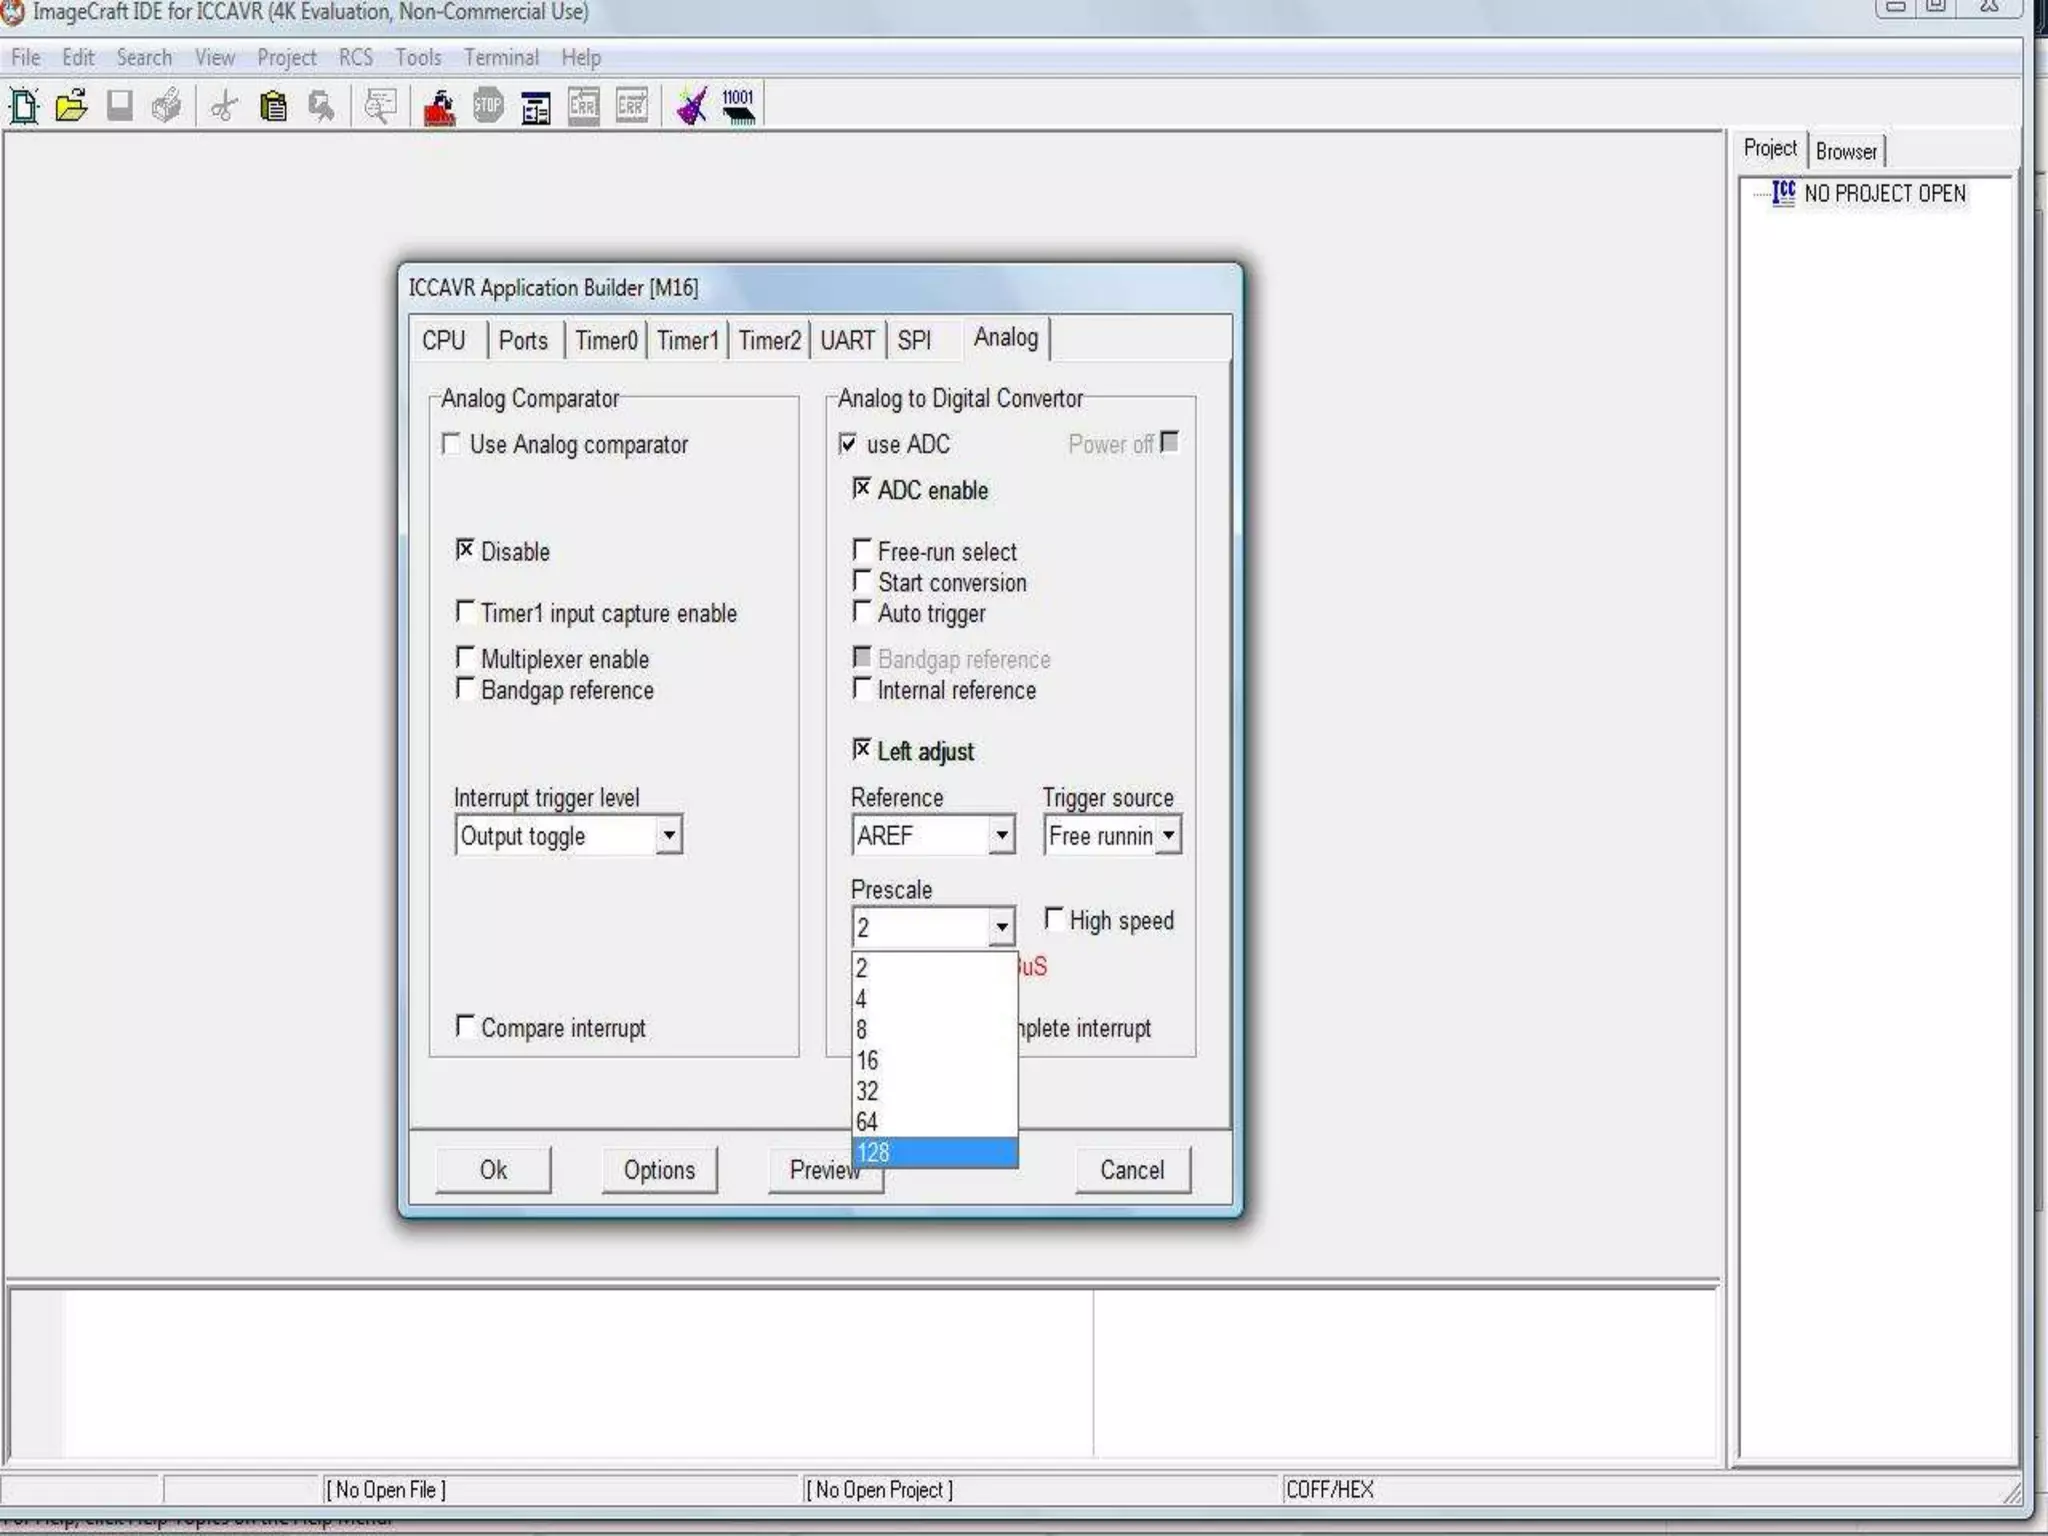Choose prescale 32 in dropdown list
The width and height of the screenshot is (2048, 1536).
tap(934, 1091)
